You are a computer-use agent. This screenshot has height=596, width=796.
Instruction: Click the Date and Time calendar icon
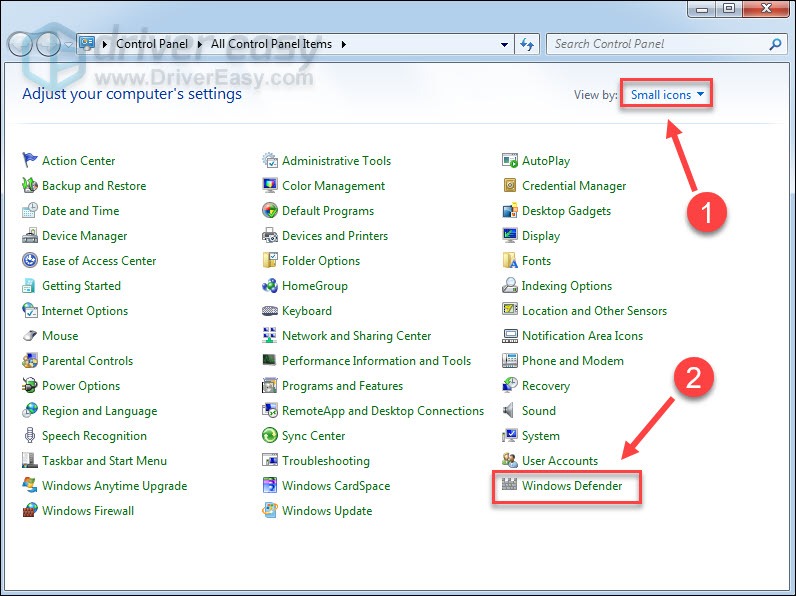[30, 210]
